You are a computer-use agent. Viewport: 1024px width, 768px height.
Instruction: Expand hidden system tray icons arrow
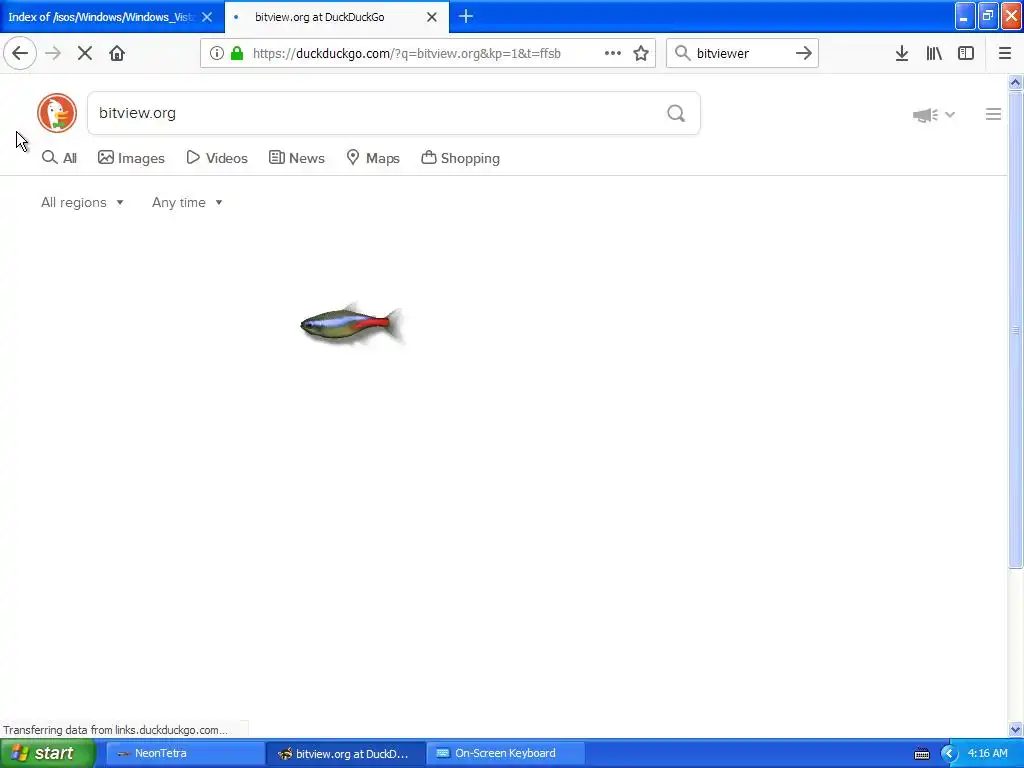949,754
